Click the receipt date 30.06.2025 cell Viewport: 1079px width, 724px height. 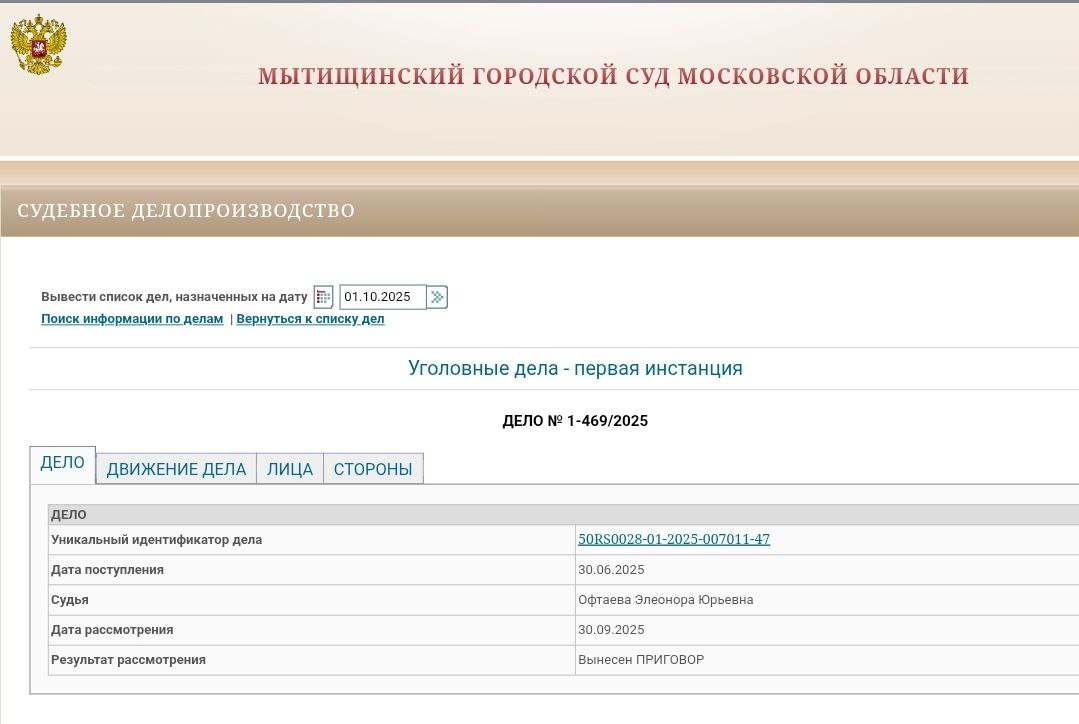coord(611,570)
